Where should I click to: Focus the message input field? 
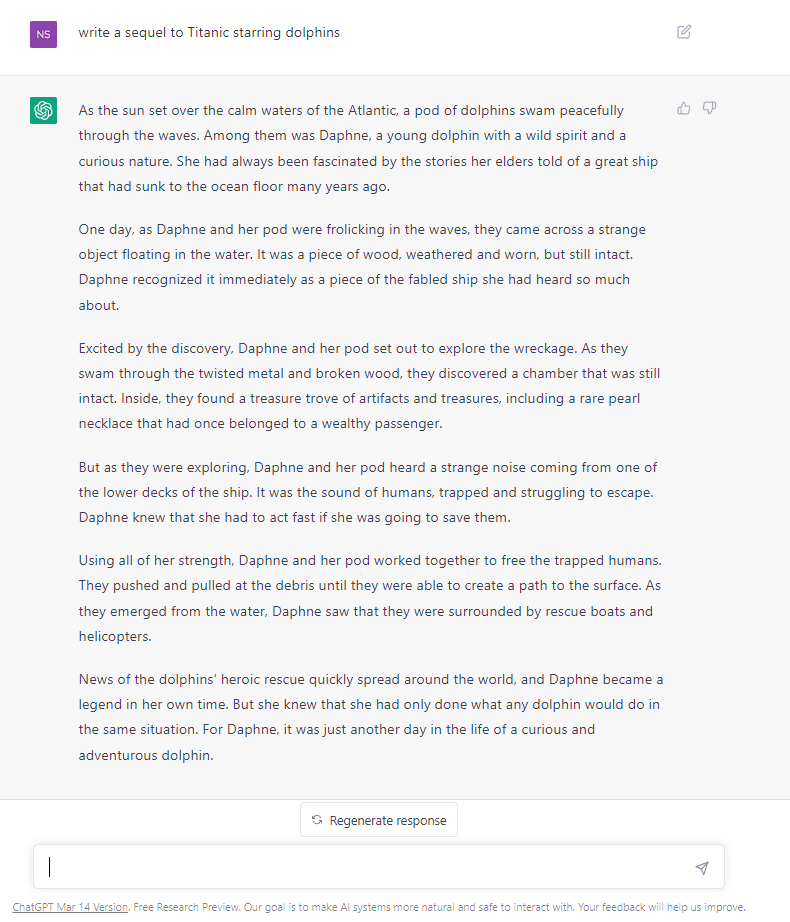click(379, 867)
